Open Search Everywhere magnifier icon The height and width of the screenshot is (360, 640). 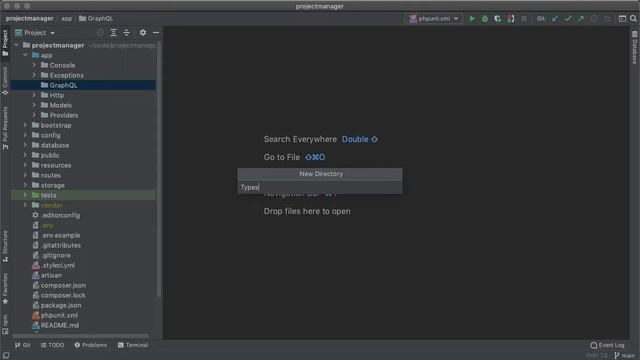pos(633,19)
